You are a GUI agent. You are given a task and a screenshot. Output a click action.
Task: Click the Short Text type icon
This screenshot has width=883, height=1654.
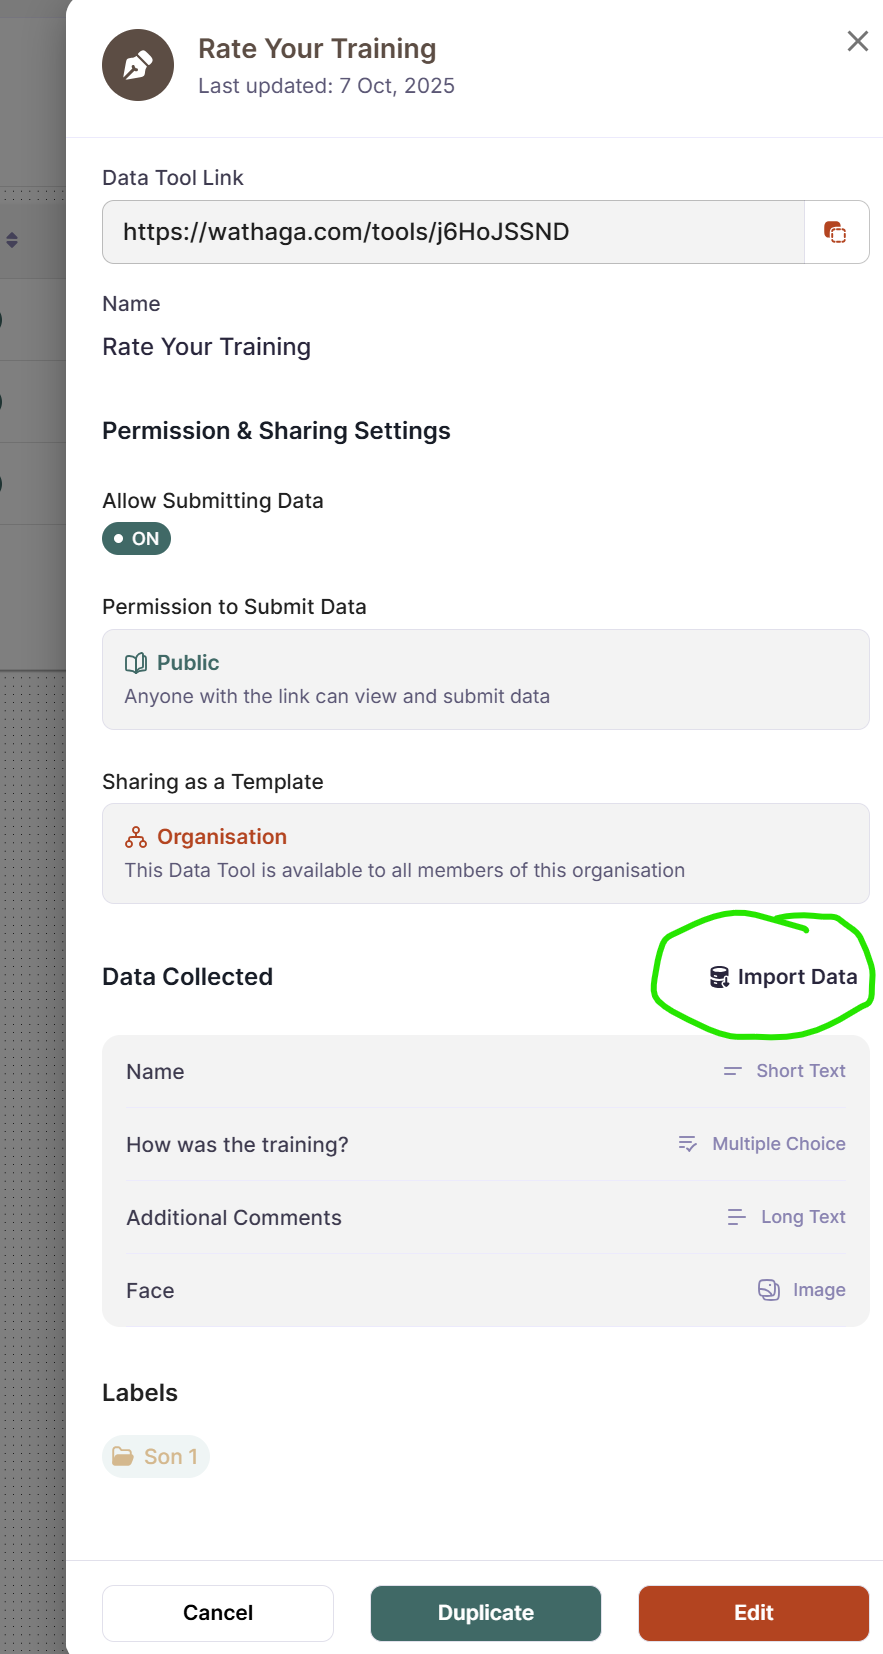733,1071
